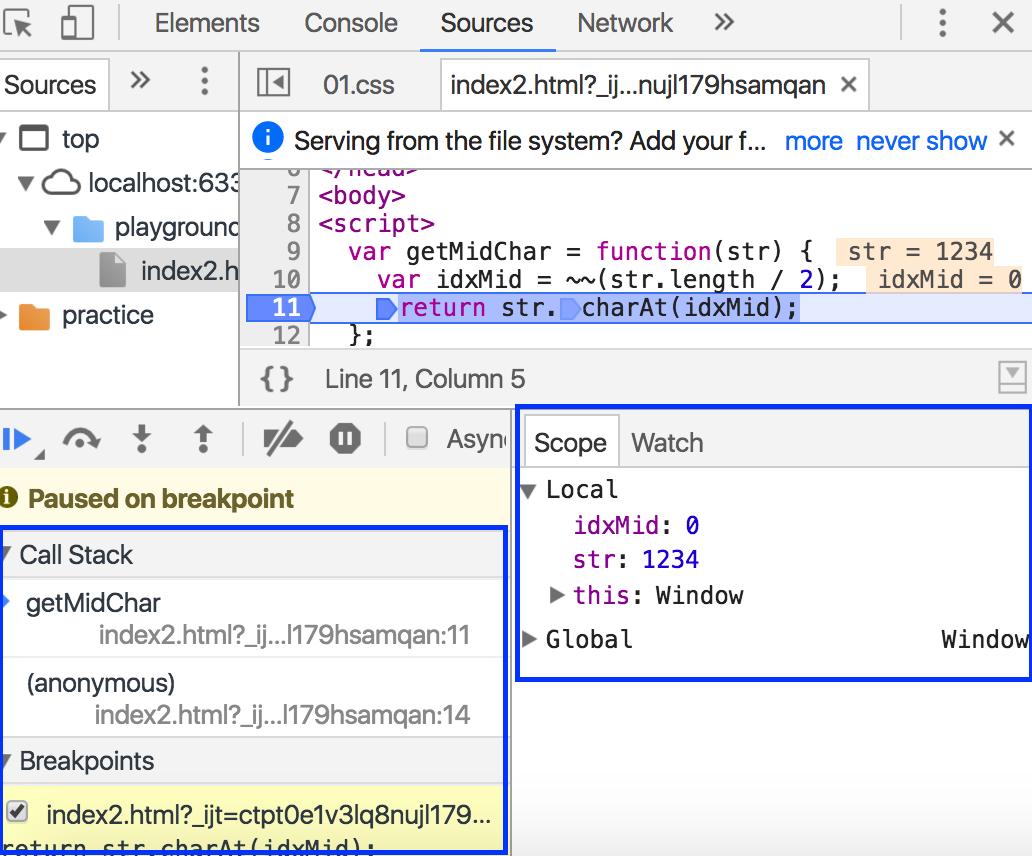
Task: Click line number 9 in the gutter
Action: tap(294, 251)
